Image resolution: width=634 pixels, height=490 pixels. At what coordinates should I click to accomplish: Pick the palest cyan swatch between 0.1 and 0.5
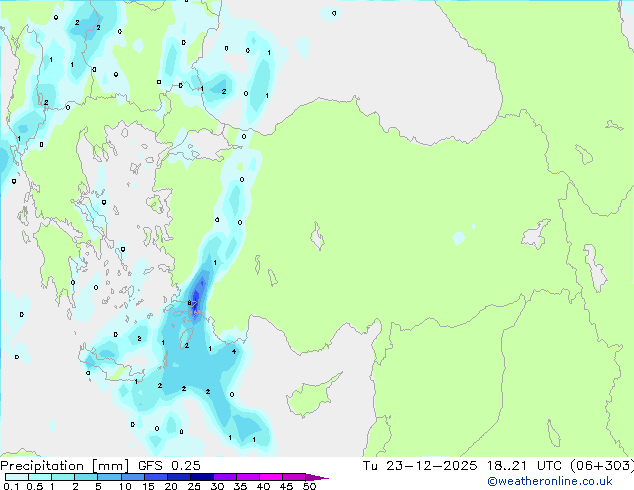coord(17,477)
